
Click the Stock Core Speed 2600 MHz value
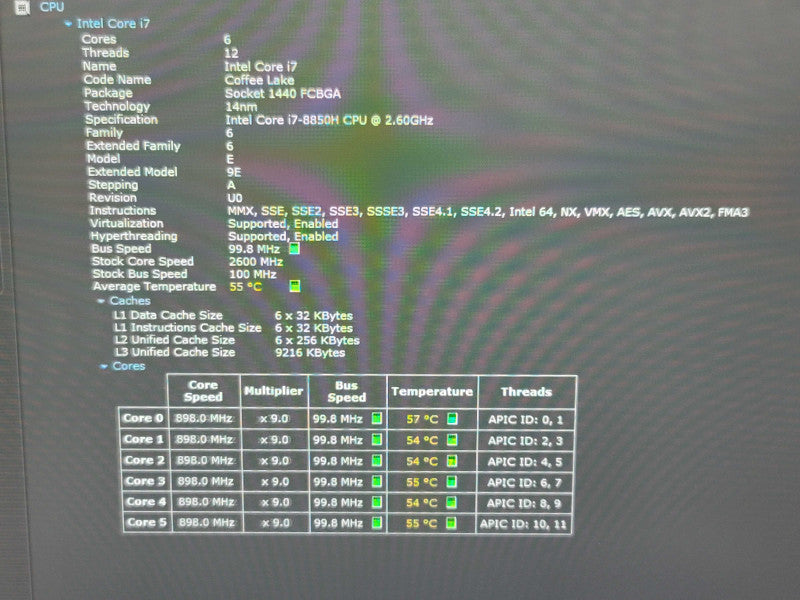[x=256, y=262]
